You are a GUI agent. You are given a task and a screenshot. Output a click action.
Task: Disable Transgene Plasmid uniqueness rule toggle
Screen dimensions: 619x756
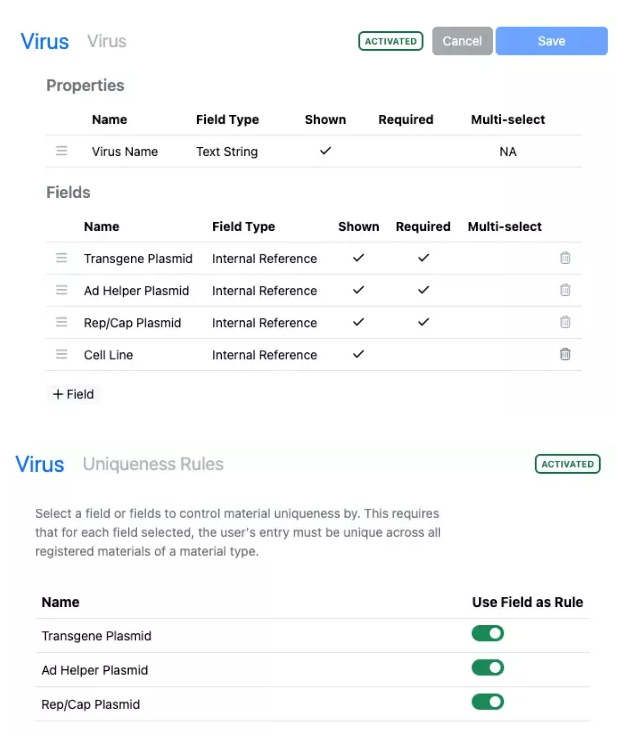tap(488, 633)
